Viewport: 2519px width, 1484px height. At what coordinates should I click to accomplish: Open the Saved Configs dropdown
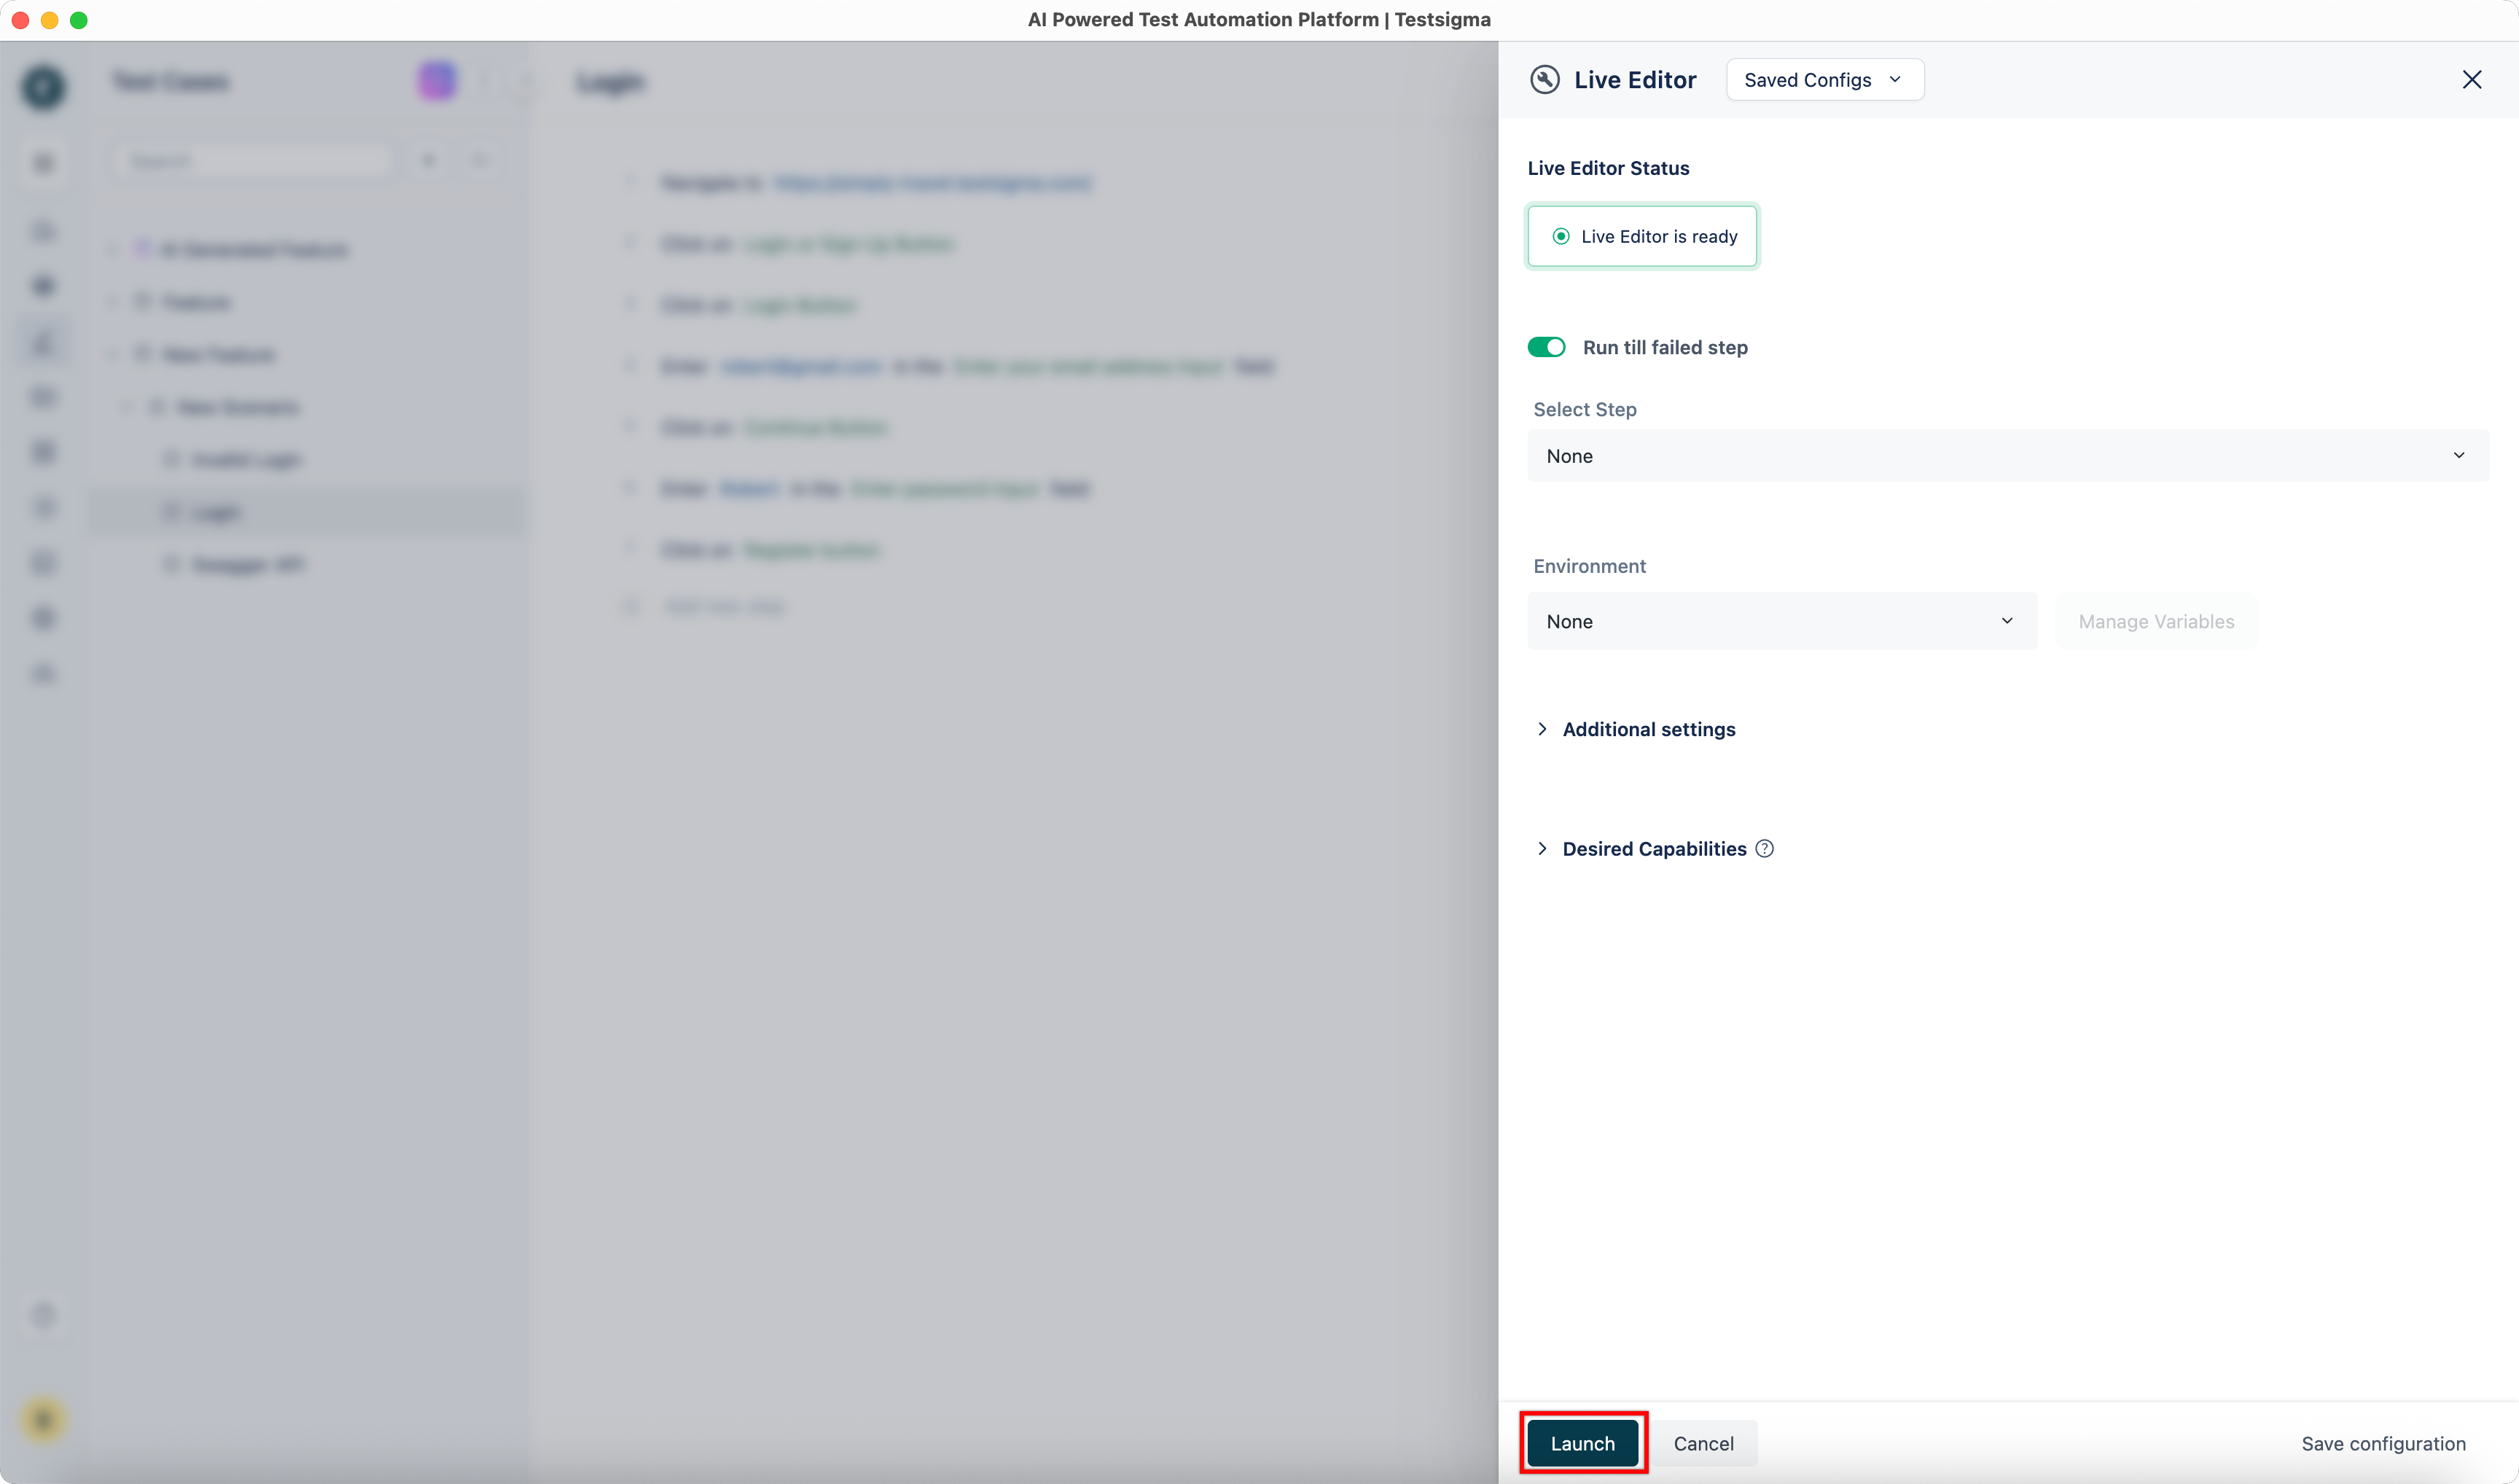coord(1824,79)
